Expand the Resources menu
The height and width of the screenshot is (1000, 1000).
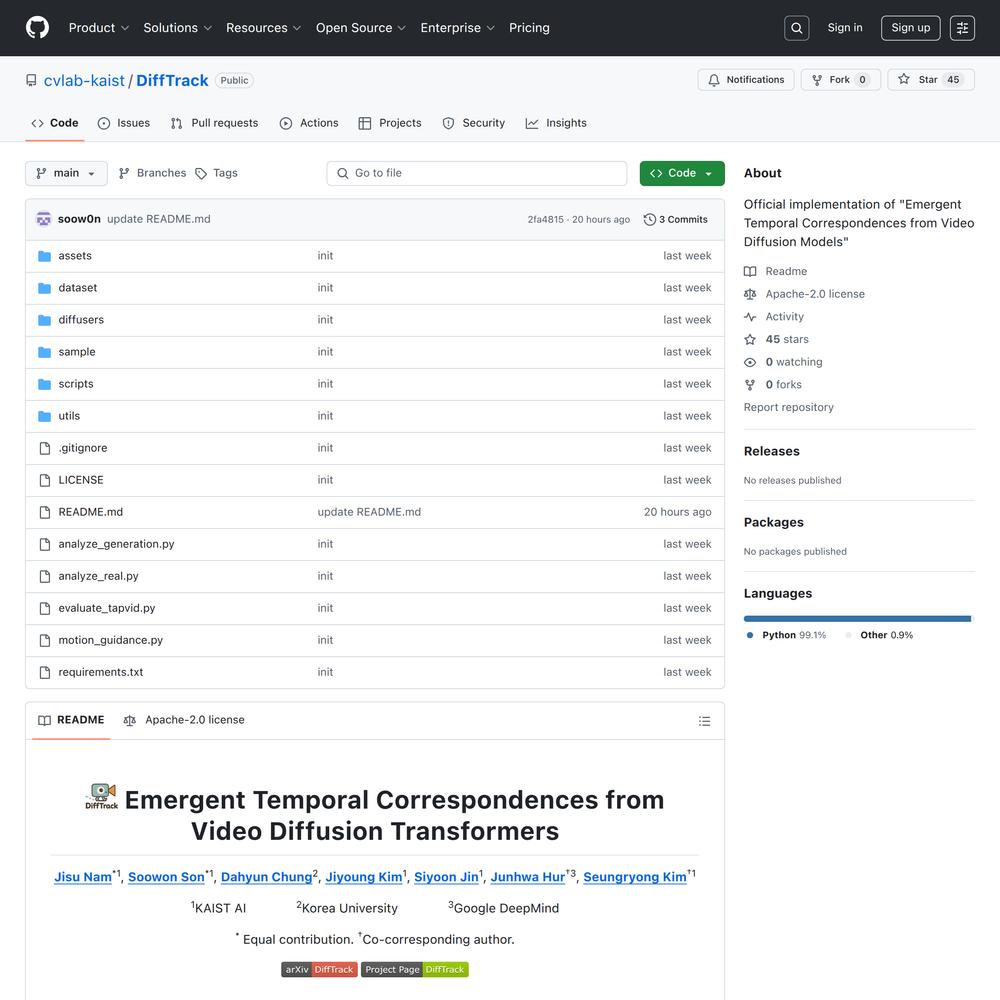click(x=263, y=28)
